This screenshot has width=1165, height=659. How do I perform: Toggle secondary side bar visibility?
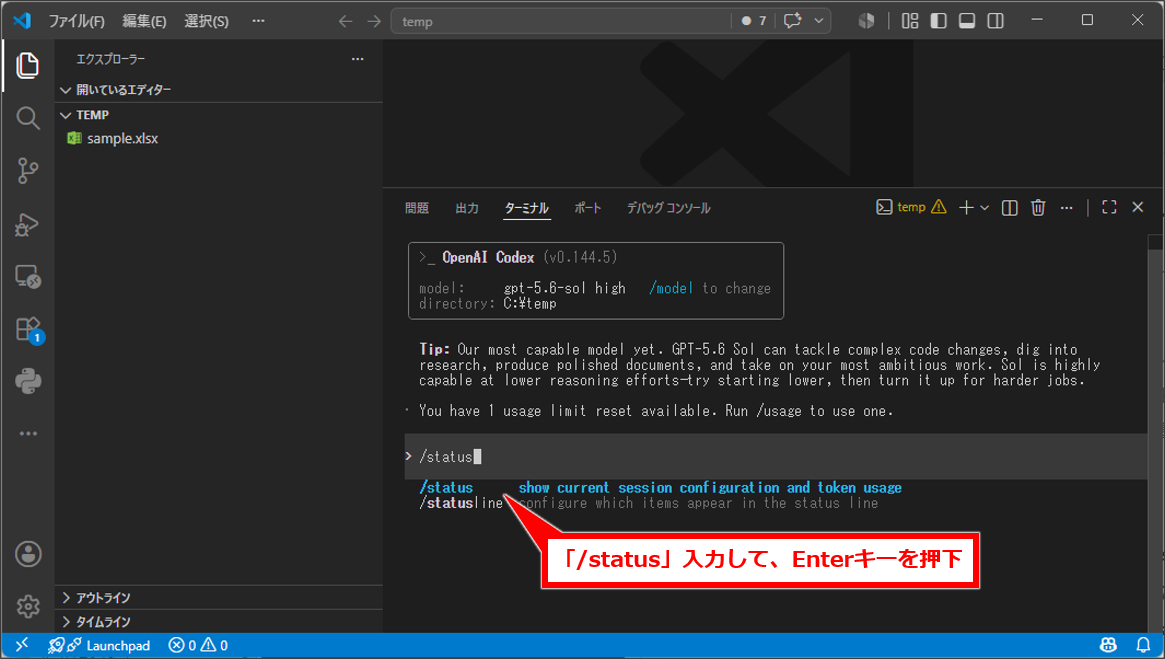[996, 21]
